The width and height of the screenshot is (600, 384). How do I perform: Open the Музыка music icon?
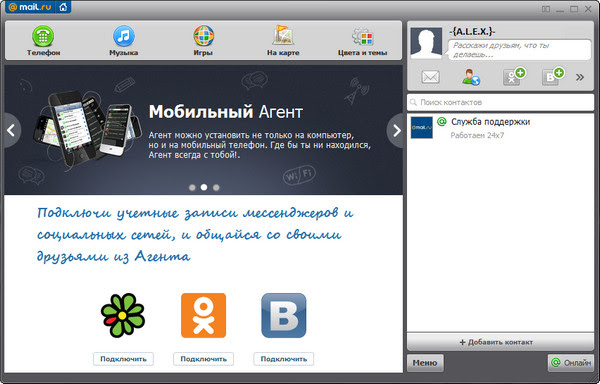tap(123, 36)
